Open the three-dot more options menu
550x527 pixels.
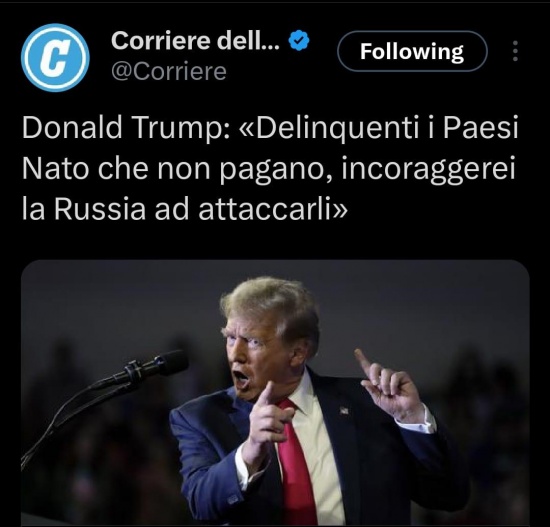pyautogui.click(x=515, y=51)
